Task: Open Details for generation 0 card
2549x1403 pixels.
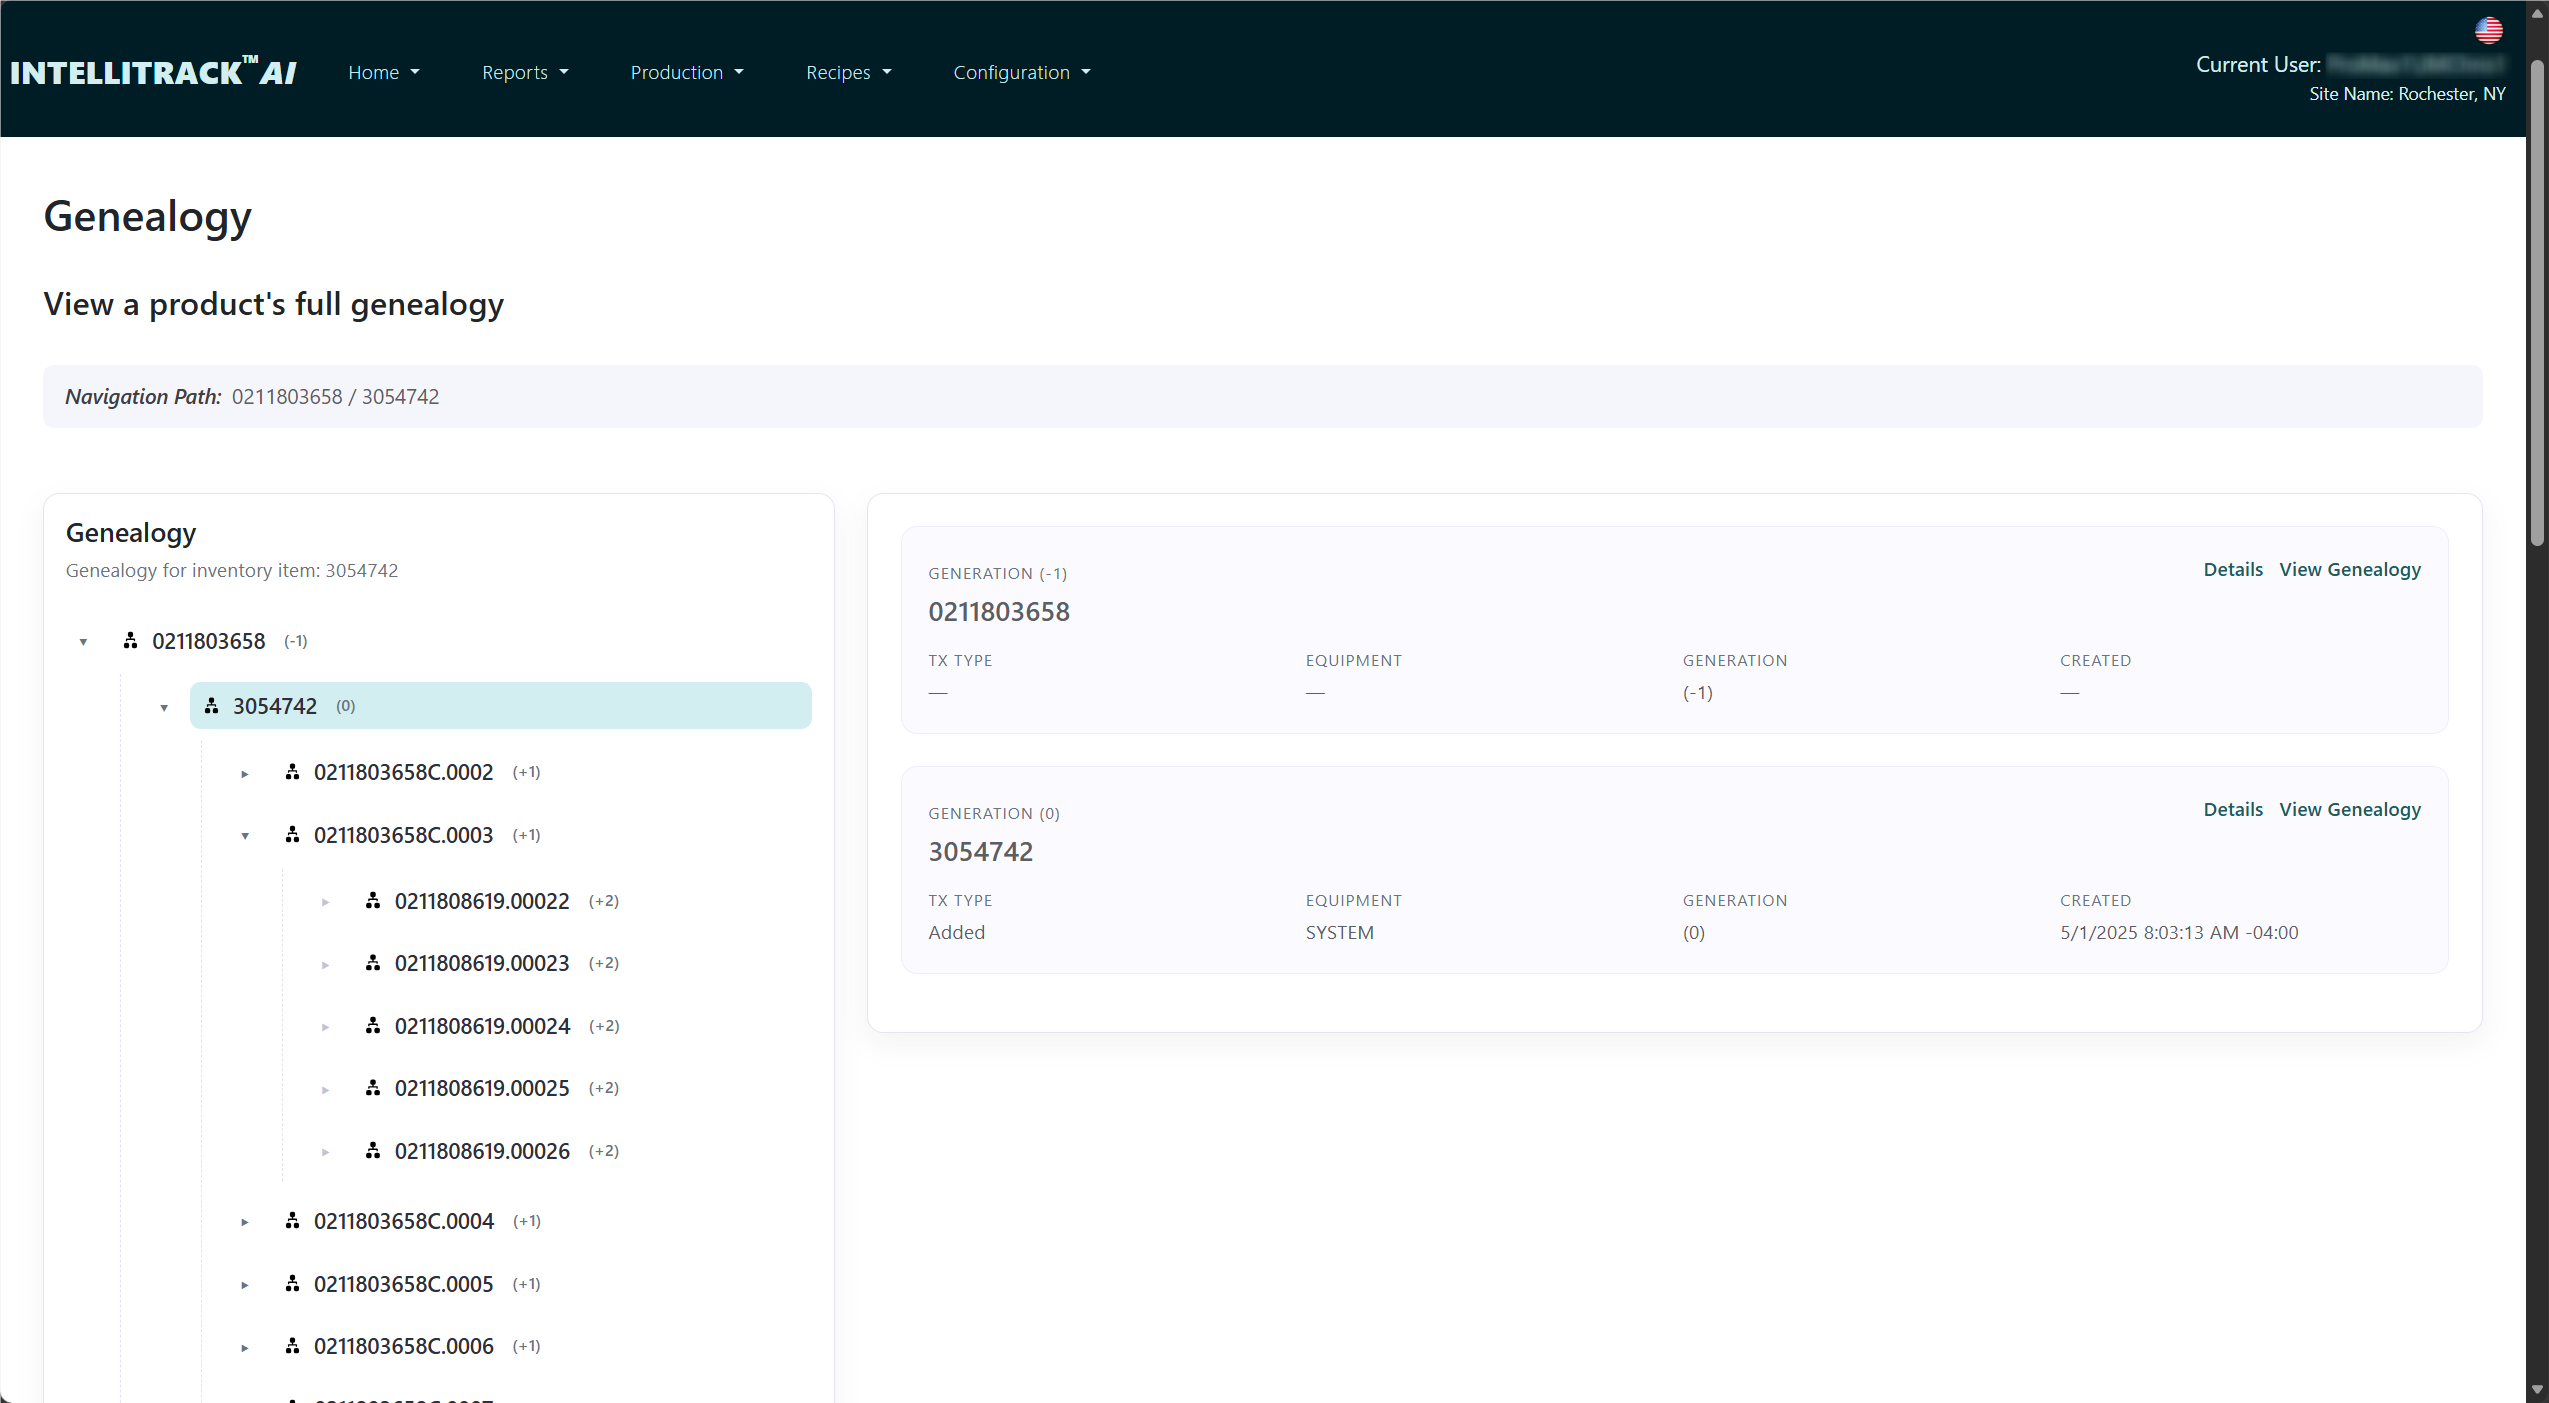Action: (2233, 809)
